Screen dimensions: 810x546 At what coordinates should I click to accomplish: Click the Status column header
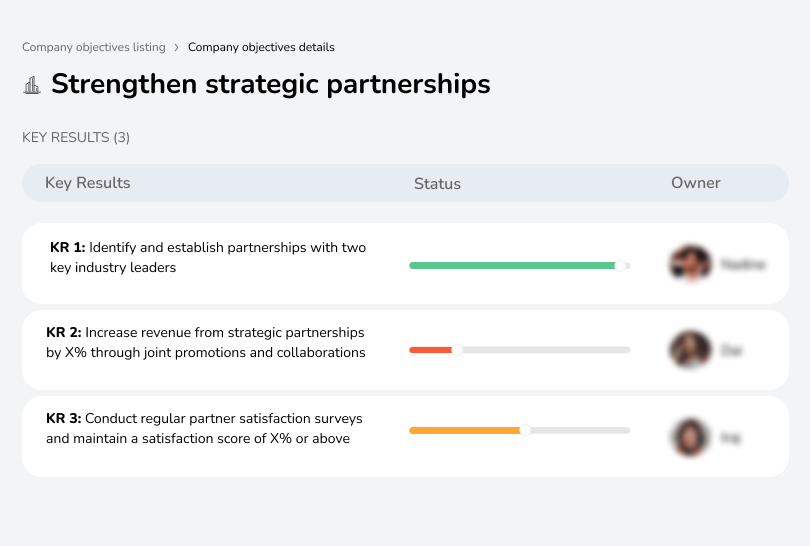[437, 183]
